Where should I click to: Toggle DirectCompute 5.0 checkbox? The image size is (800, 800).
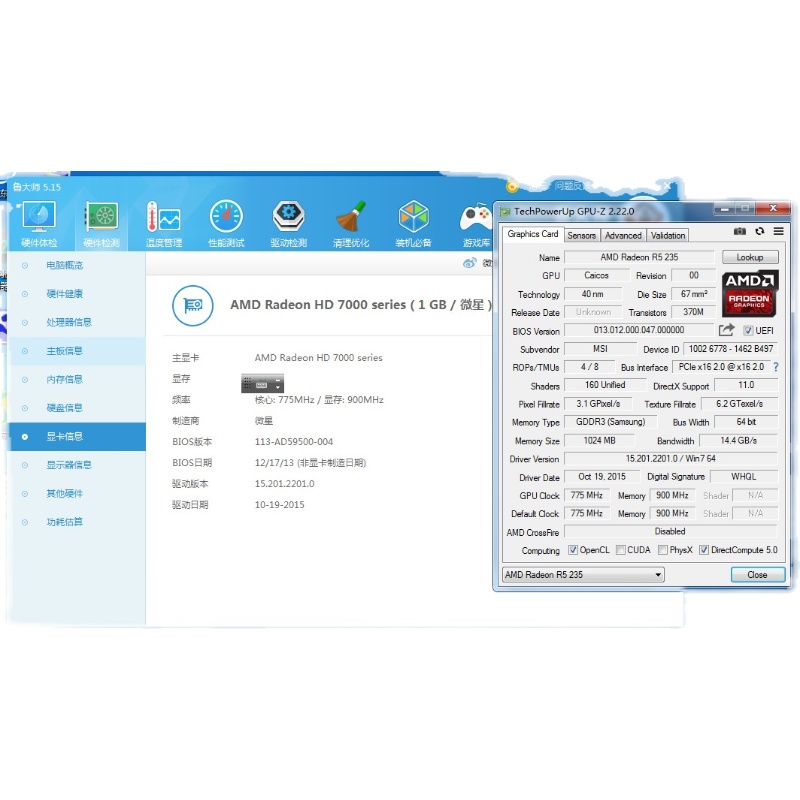click(704, 550)
